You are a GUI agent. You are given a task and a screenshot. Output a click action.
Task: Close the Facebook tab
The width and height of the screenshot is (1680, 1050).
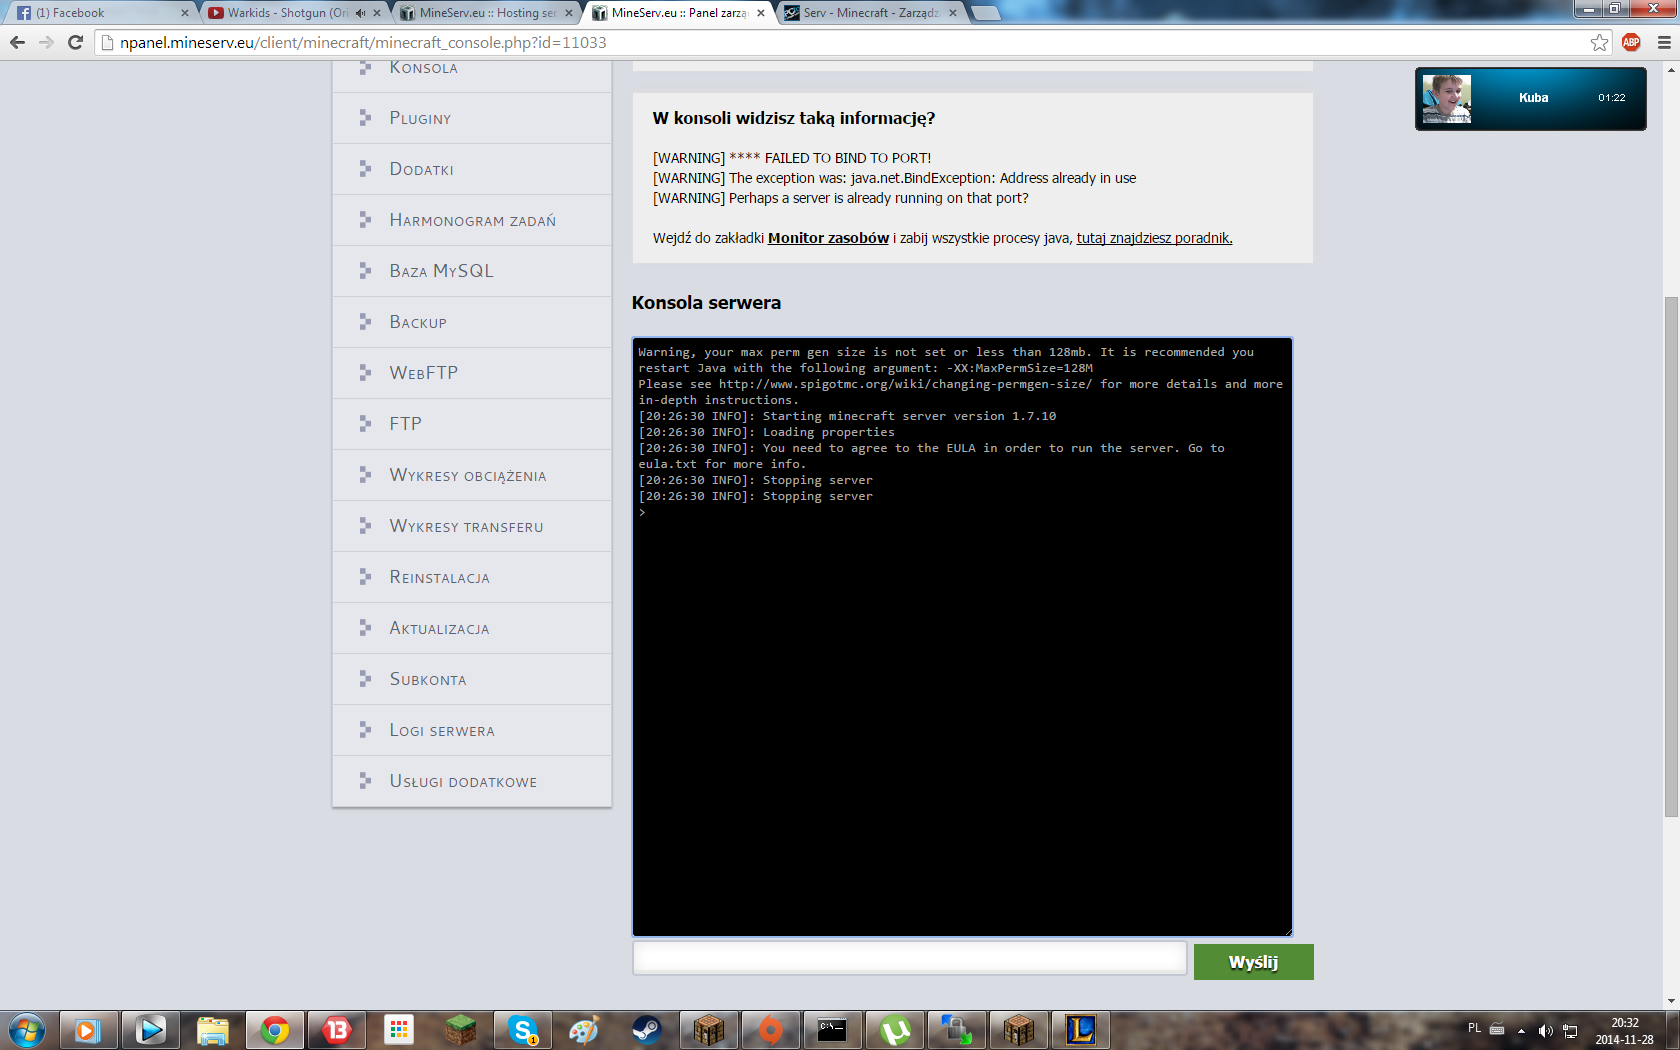[185, 13]
